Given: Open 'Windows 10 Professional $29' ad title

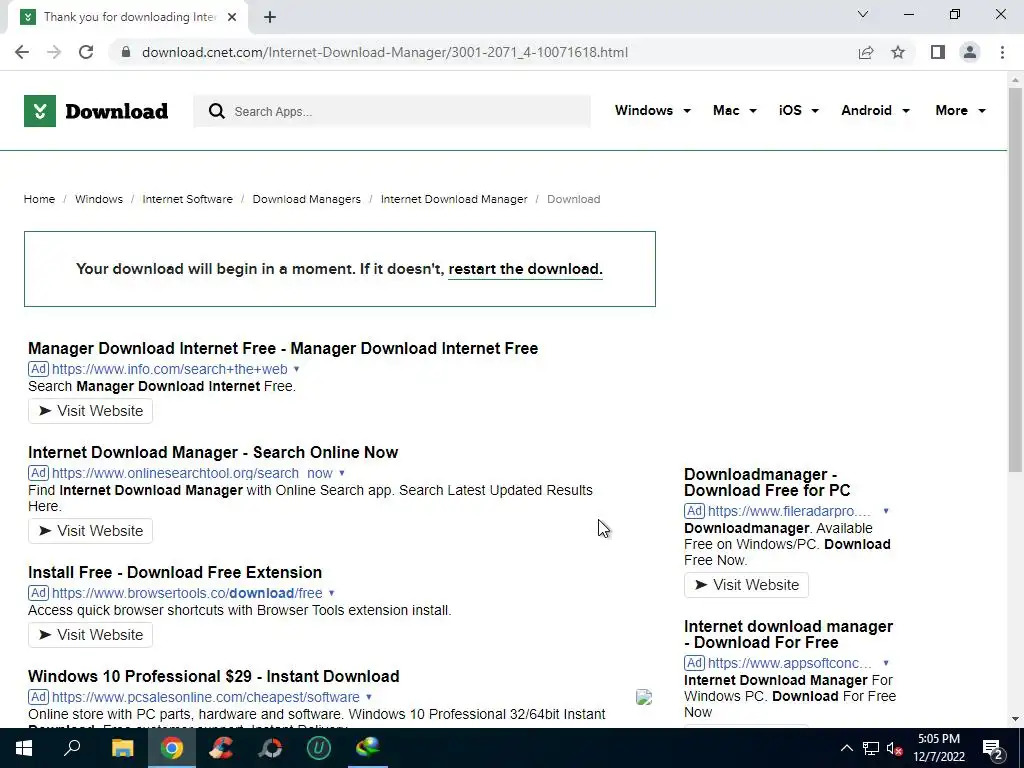Looking at the screenshot, I should 214,676.
